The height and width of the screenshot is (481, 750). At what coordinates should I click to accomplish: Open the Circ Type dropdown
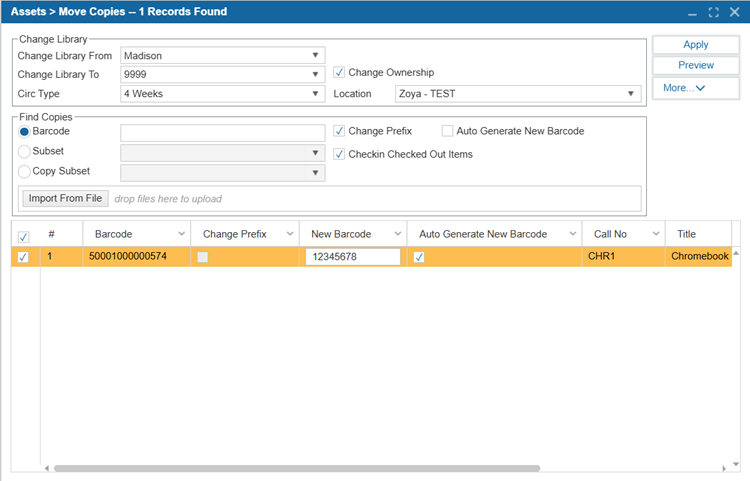[315, 94]
